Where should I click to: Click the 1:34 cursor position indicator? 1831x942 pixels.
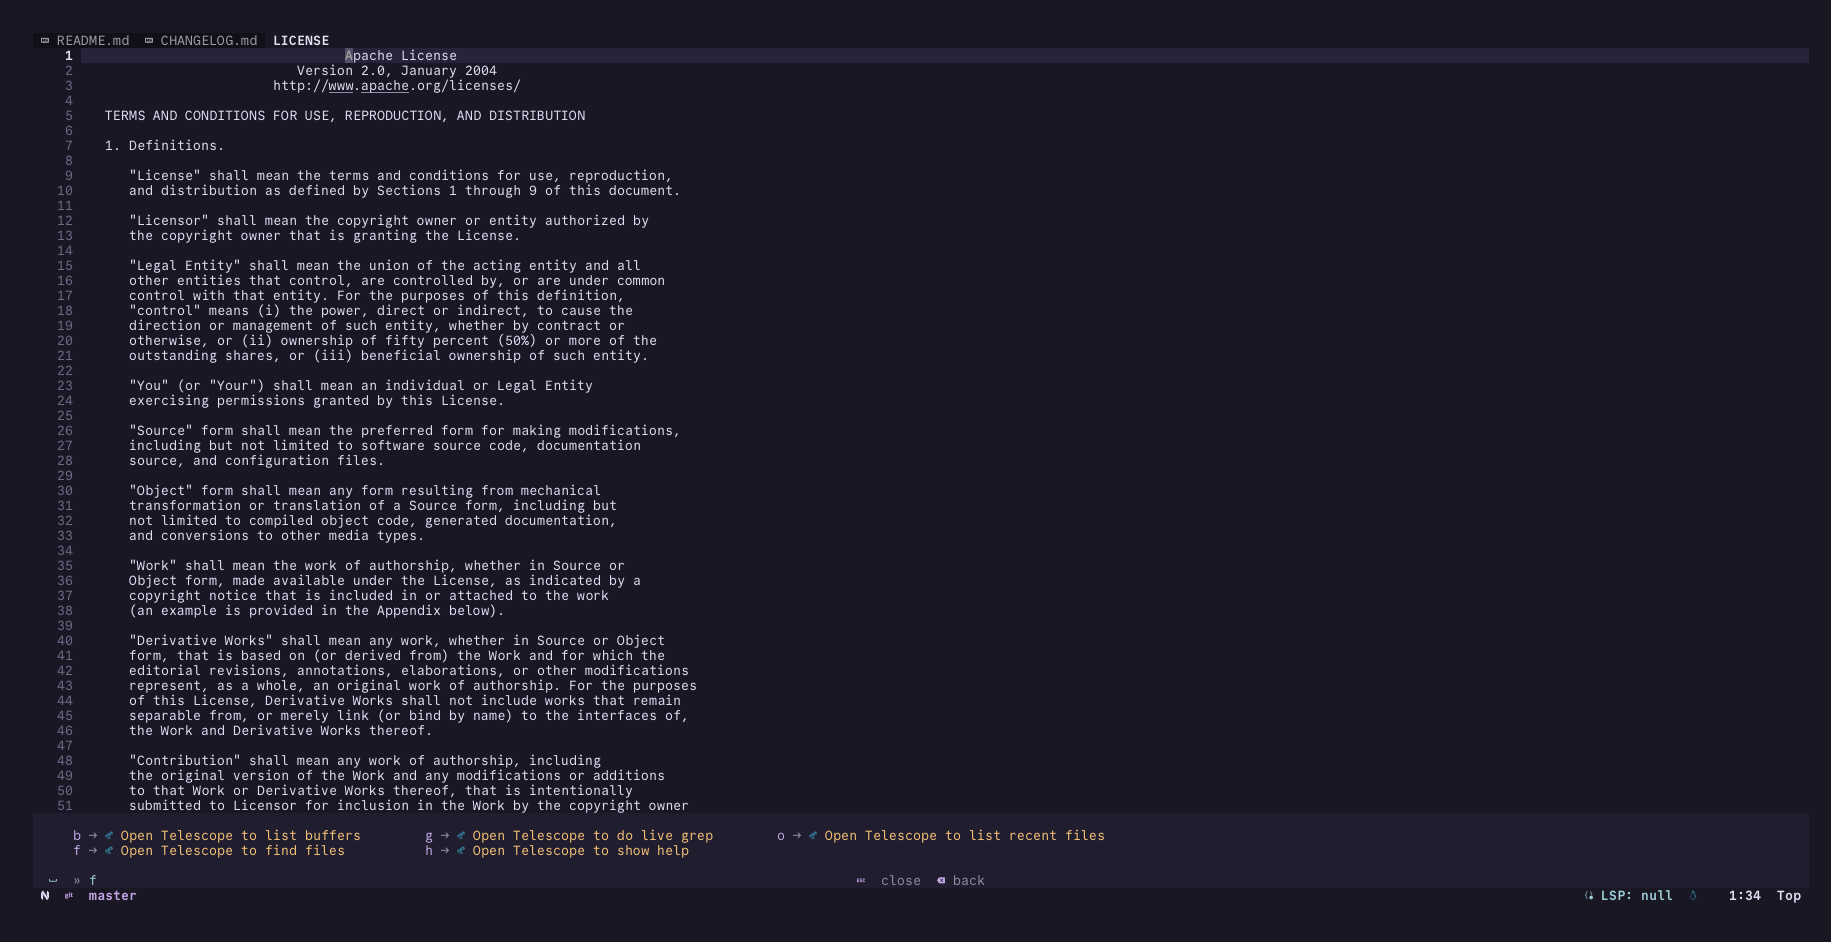1744,896
